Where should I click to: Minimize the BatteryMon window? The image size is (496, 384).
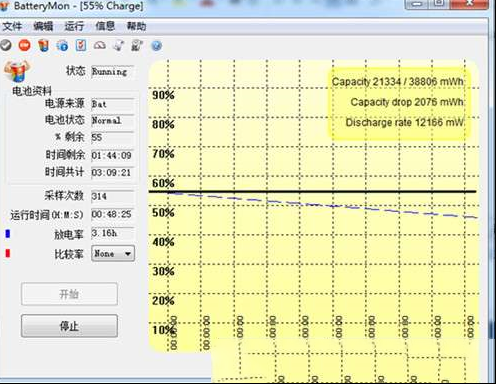(416, 4)
